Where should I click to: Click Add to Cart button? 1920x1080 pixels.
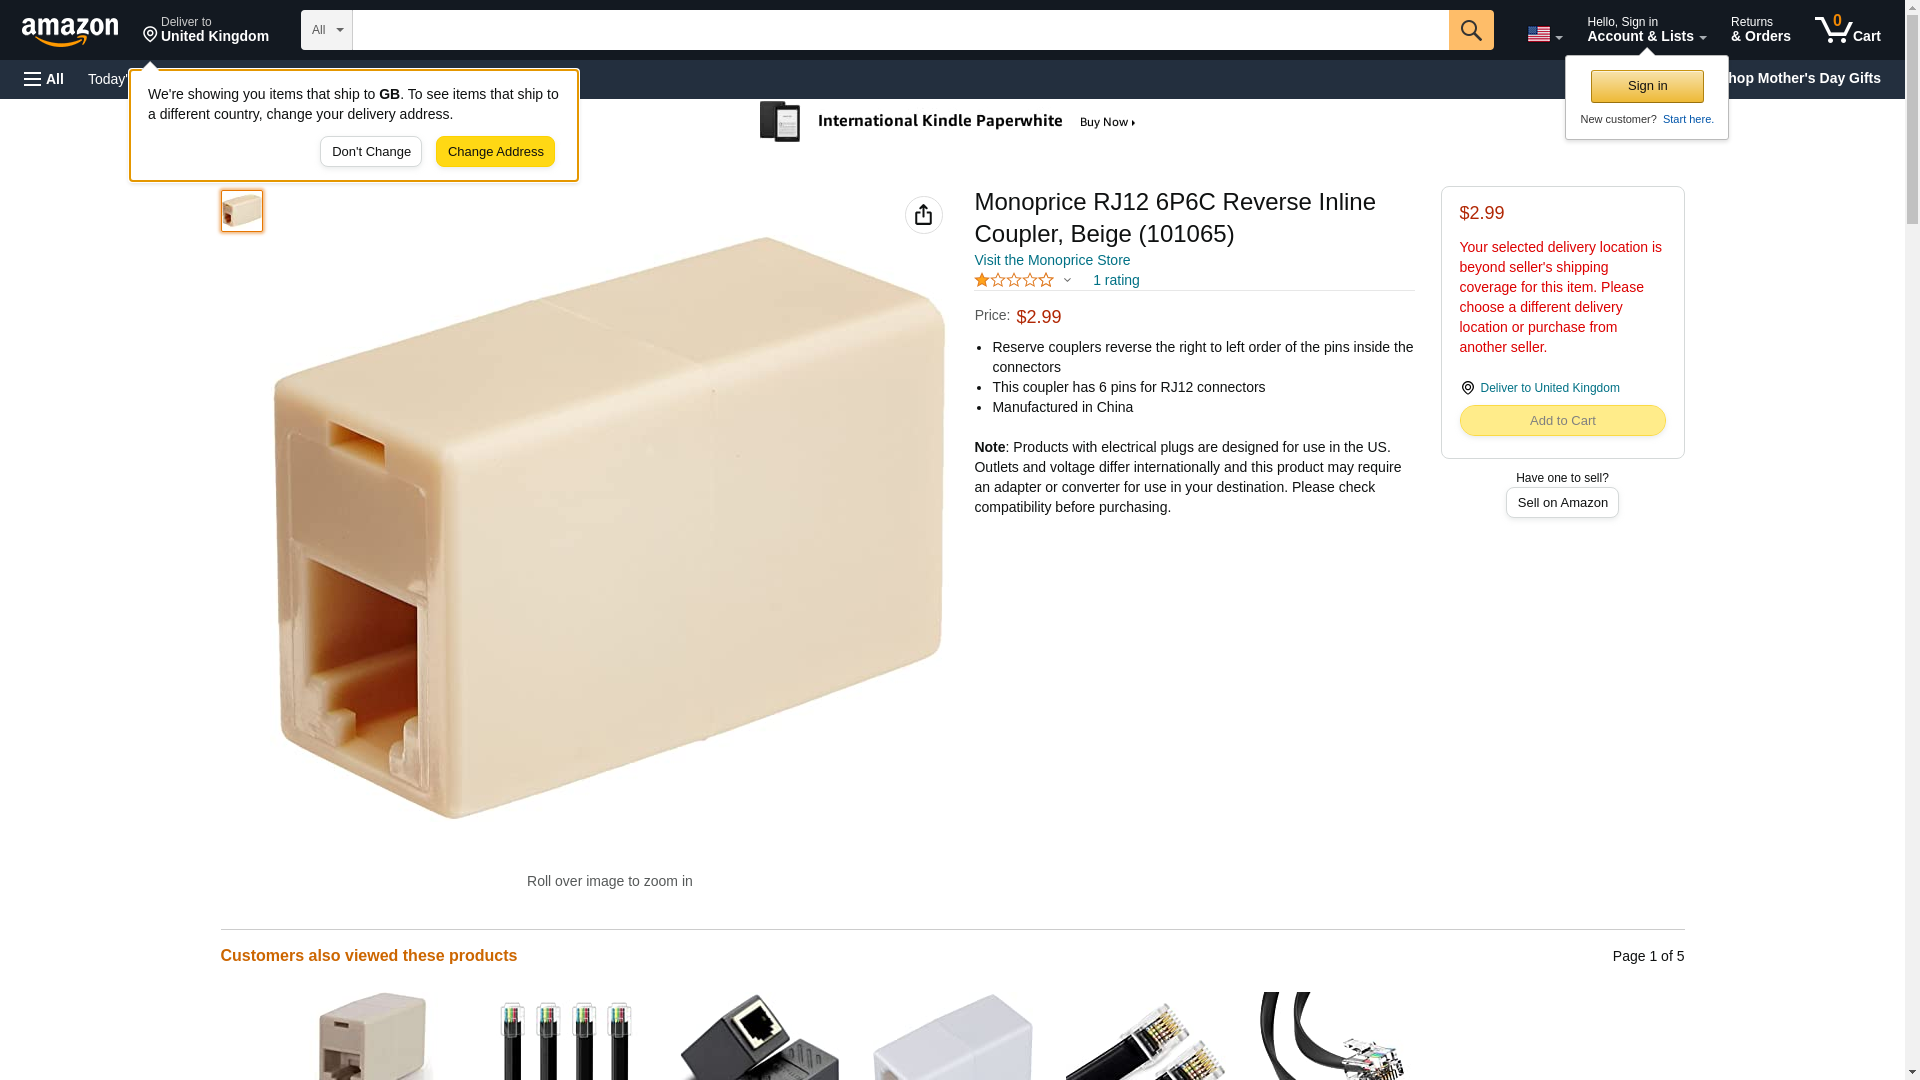(1562, 421)
